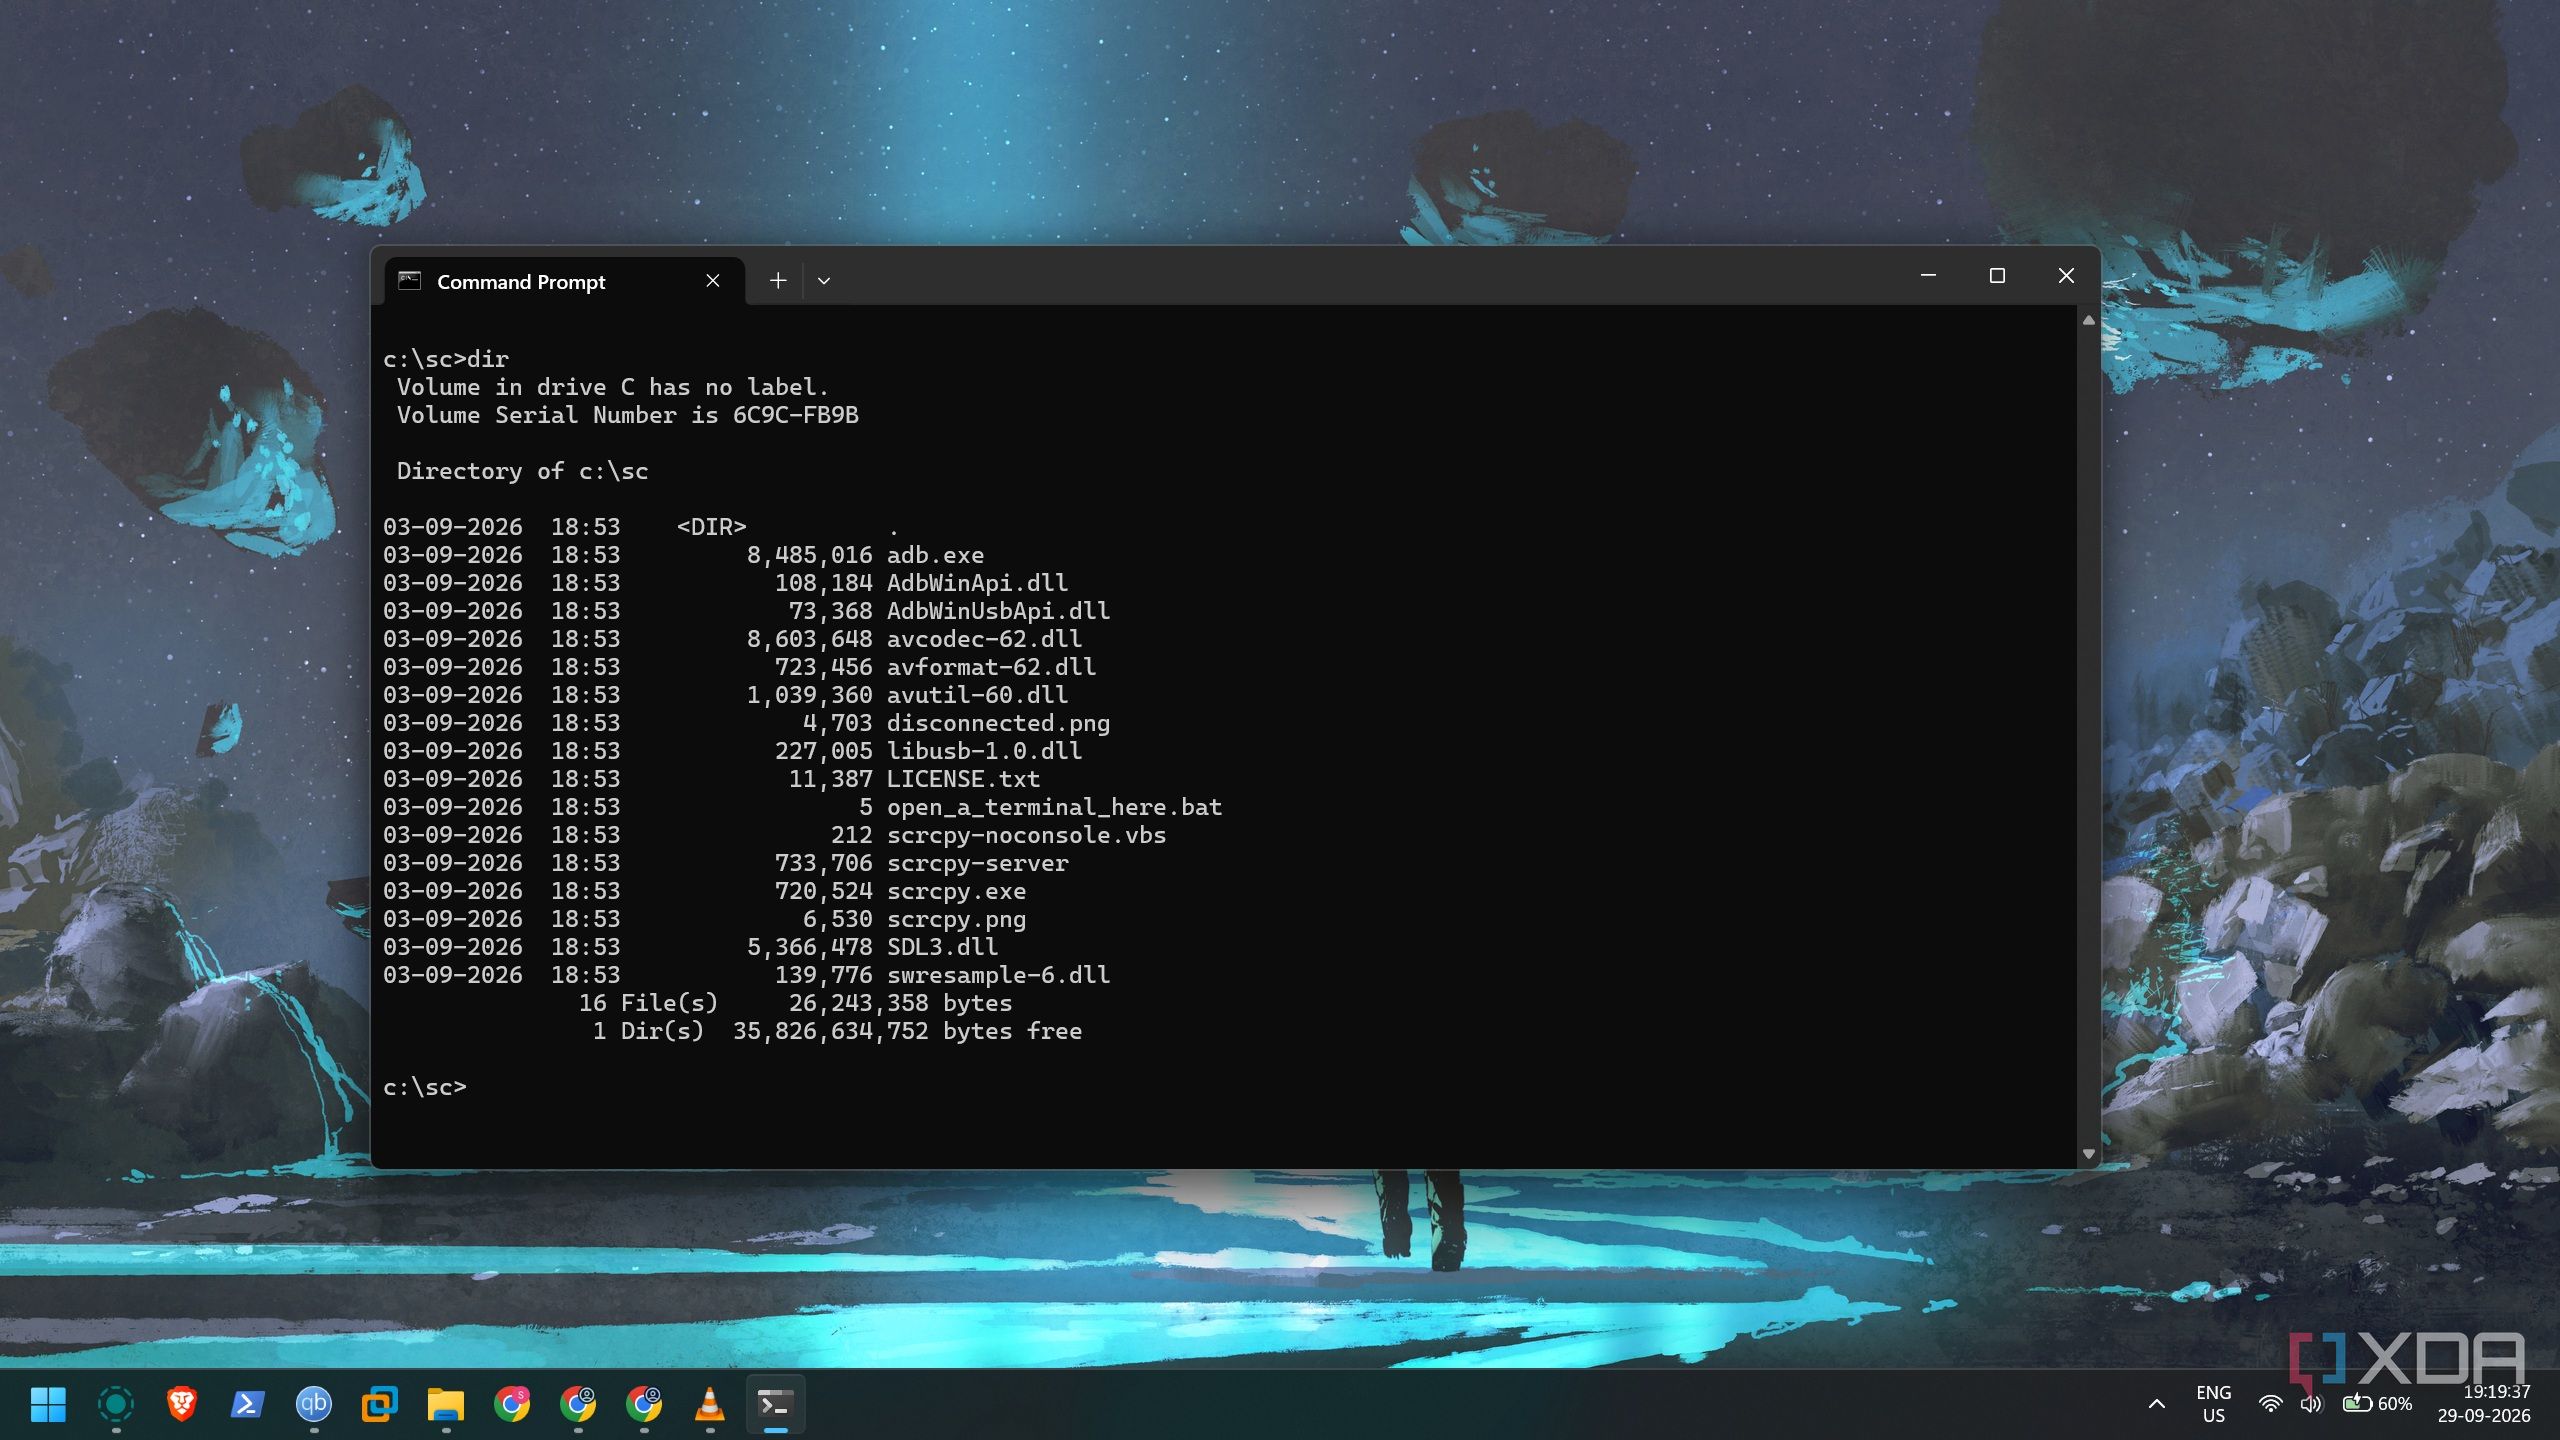Open the third Chrome profile icon
Viewport: 2560px width, 1440px height.
[x=643, y=1404]
